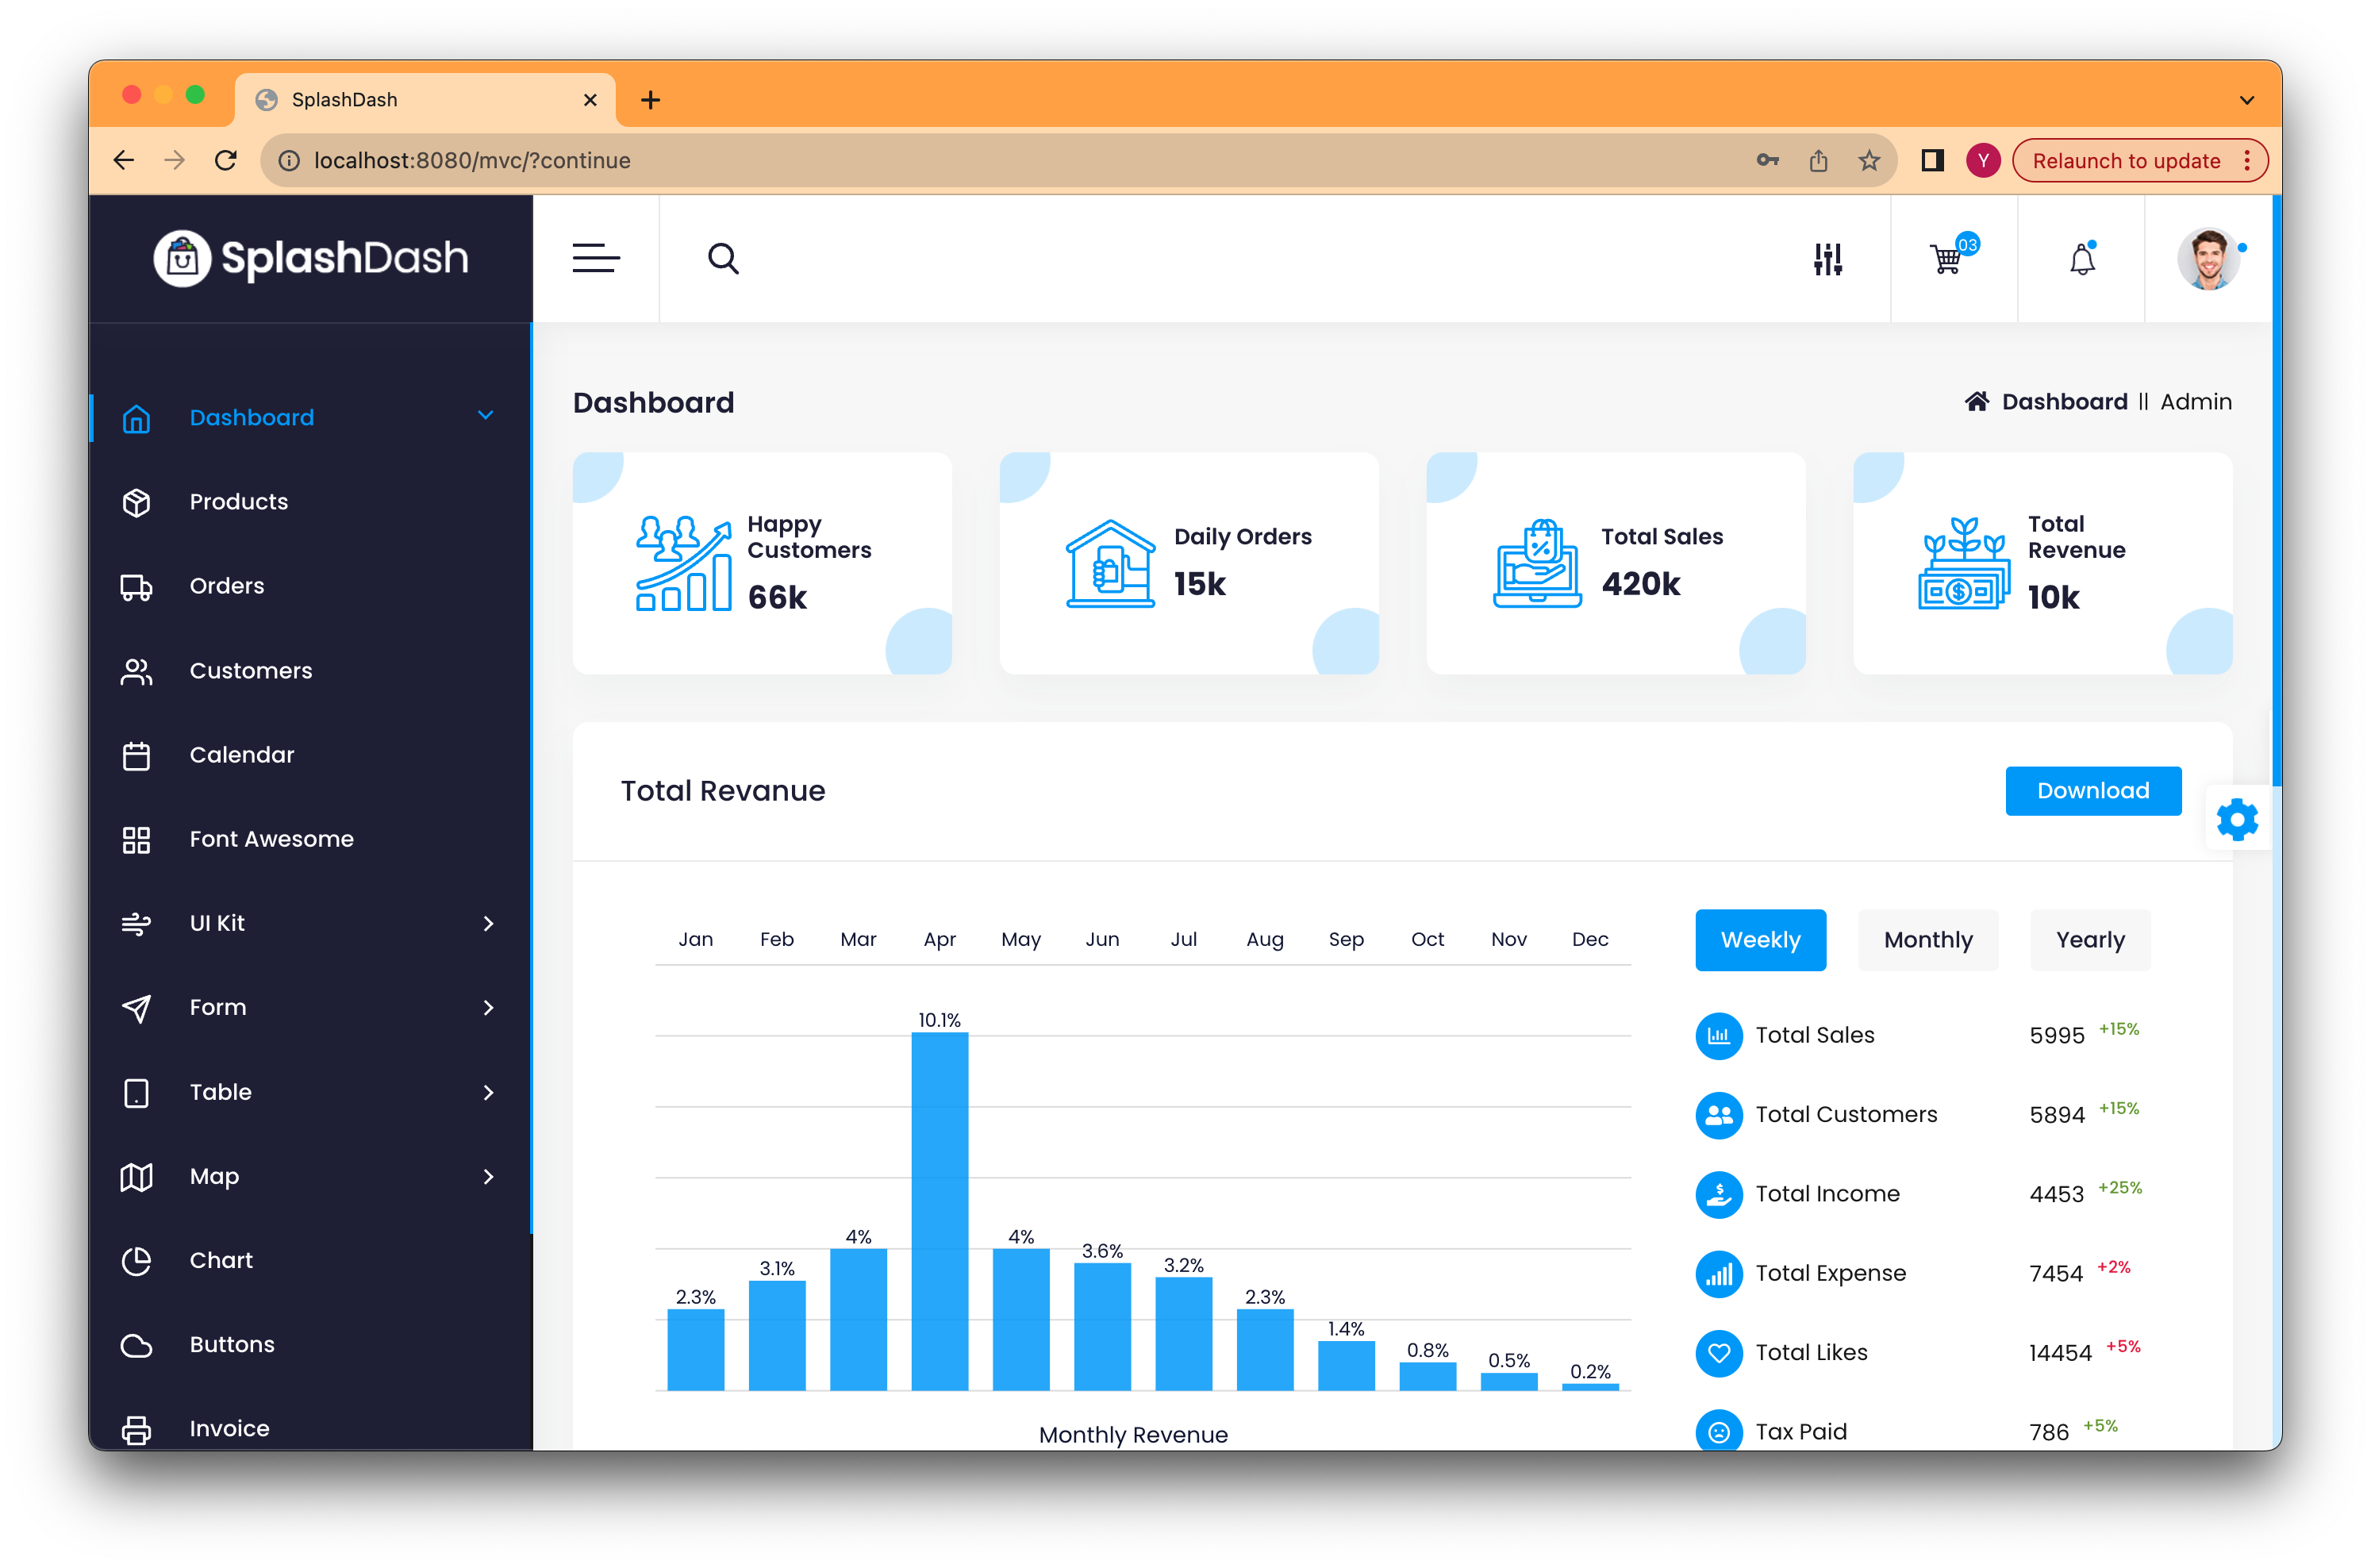The height and width of the screenshot is (1568, 2371).
Task: Switch to the Monthly tab
Action: point(1927,940)
